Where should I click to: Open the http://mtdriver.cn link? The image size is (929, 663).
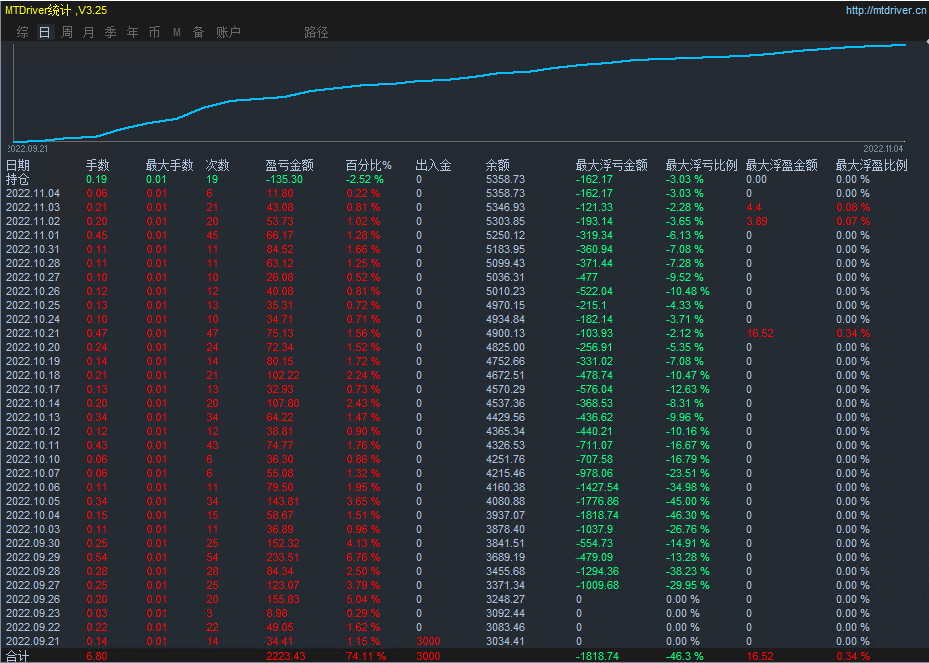click(886, 10)
